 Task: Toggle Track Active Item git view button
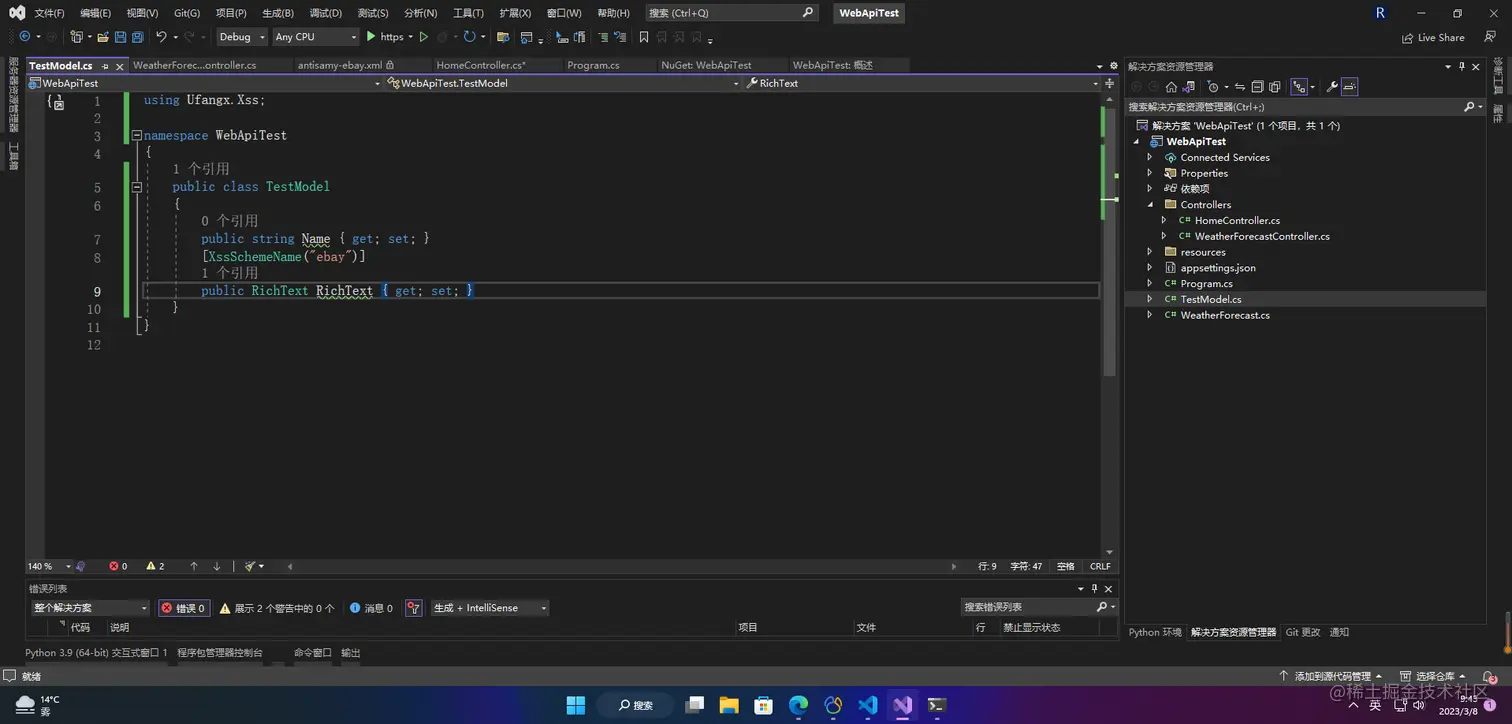(x=1299, y=87)
